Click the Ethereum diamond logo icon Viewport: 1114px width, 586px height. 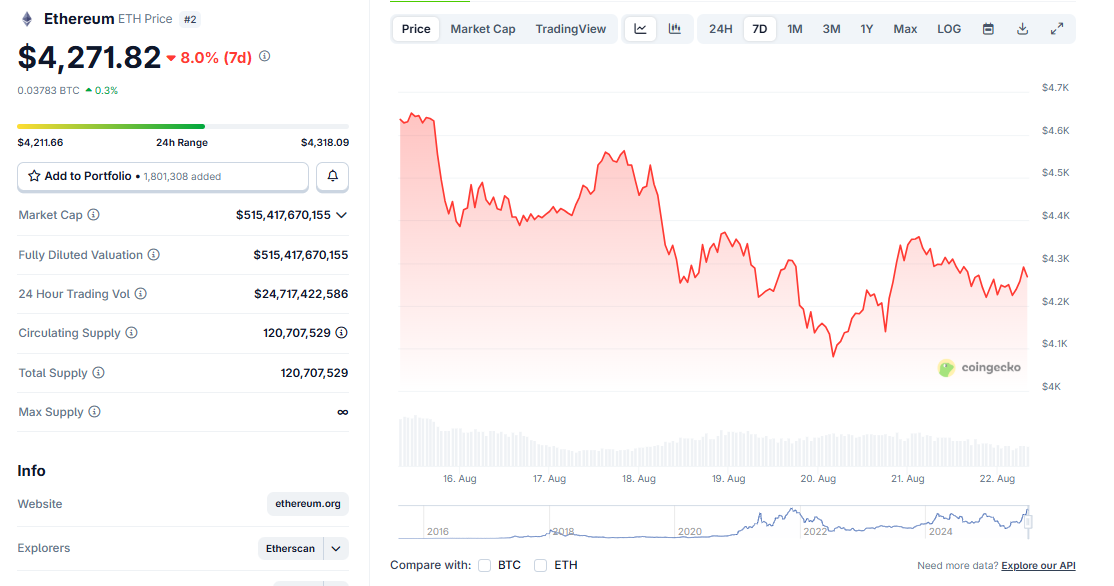click(27, 19)
